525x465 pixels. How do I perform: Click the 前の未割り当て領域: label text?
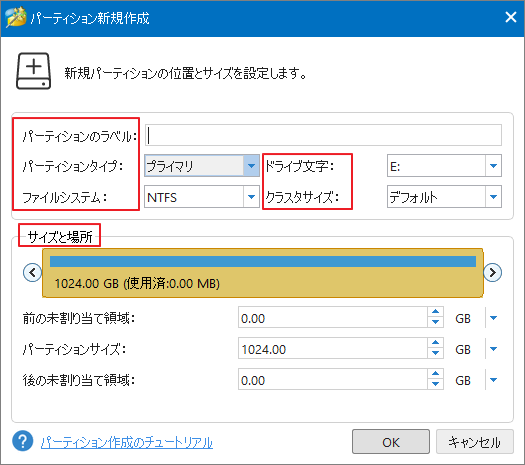[x=79, y=318]
